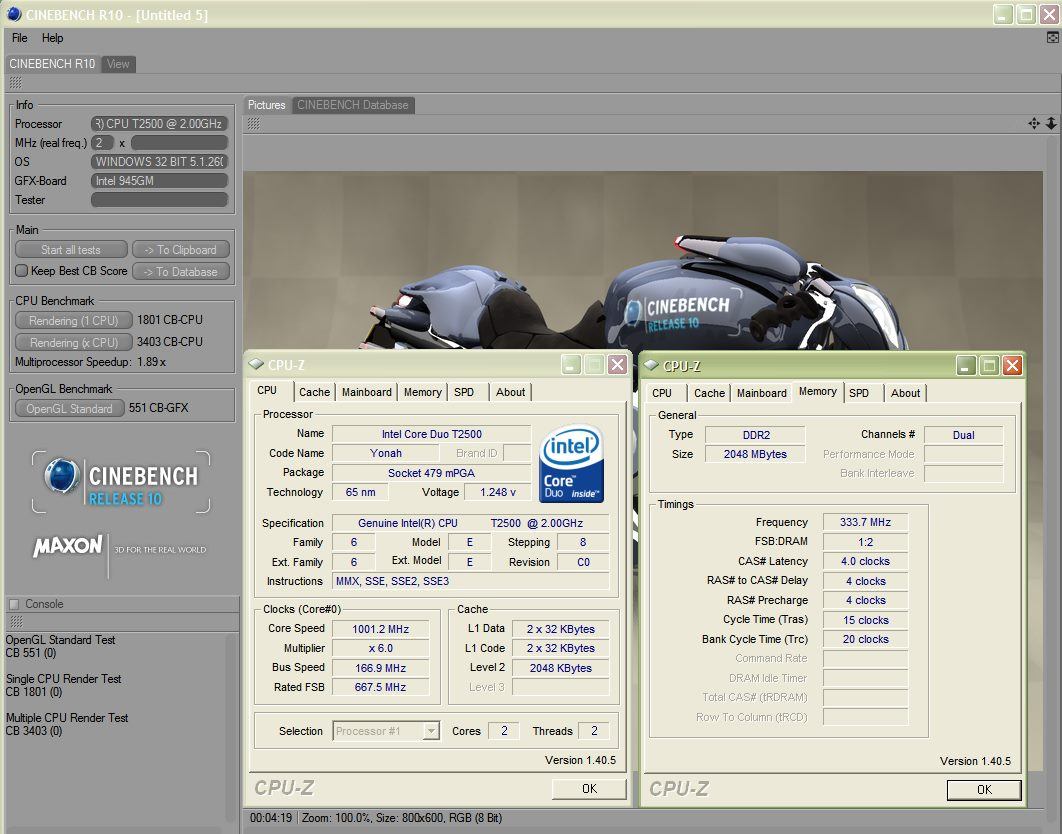The height and width of the screenshot is (834, 1062).
Task: Click the Start all tests button
Action: point(71,250)
